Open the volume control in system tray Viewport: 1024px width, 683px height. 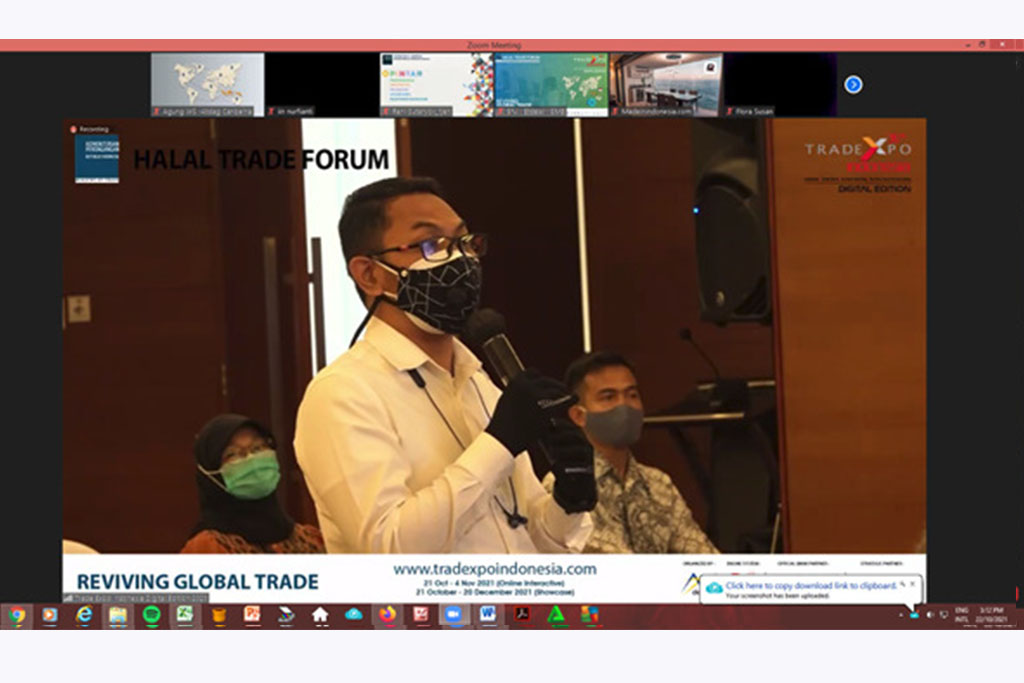[x=929, y=615]
